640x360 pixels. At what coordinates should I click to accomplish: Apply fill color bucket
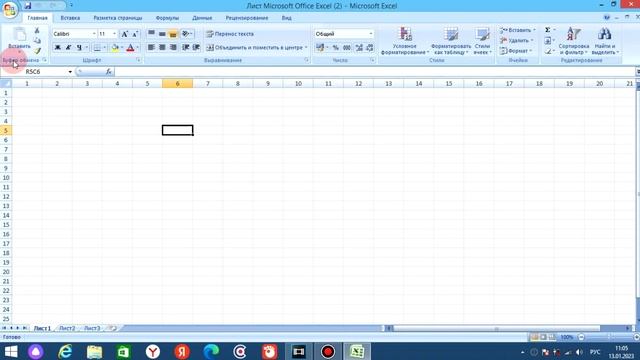click(x=115, y=48)
